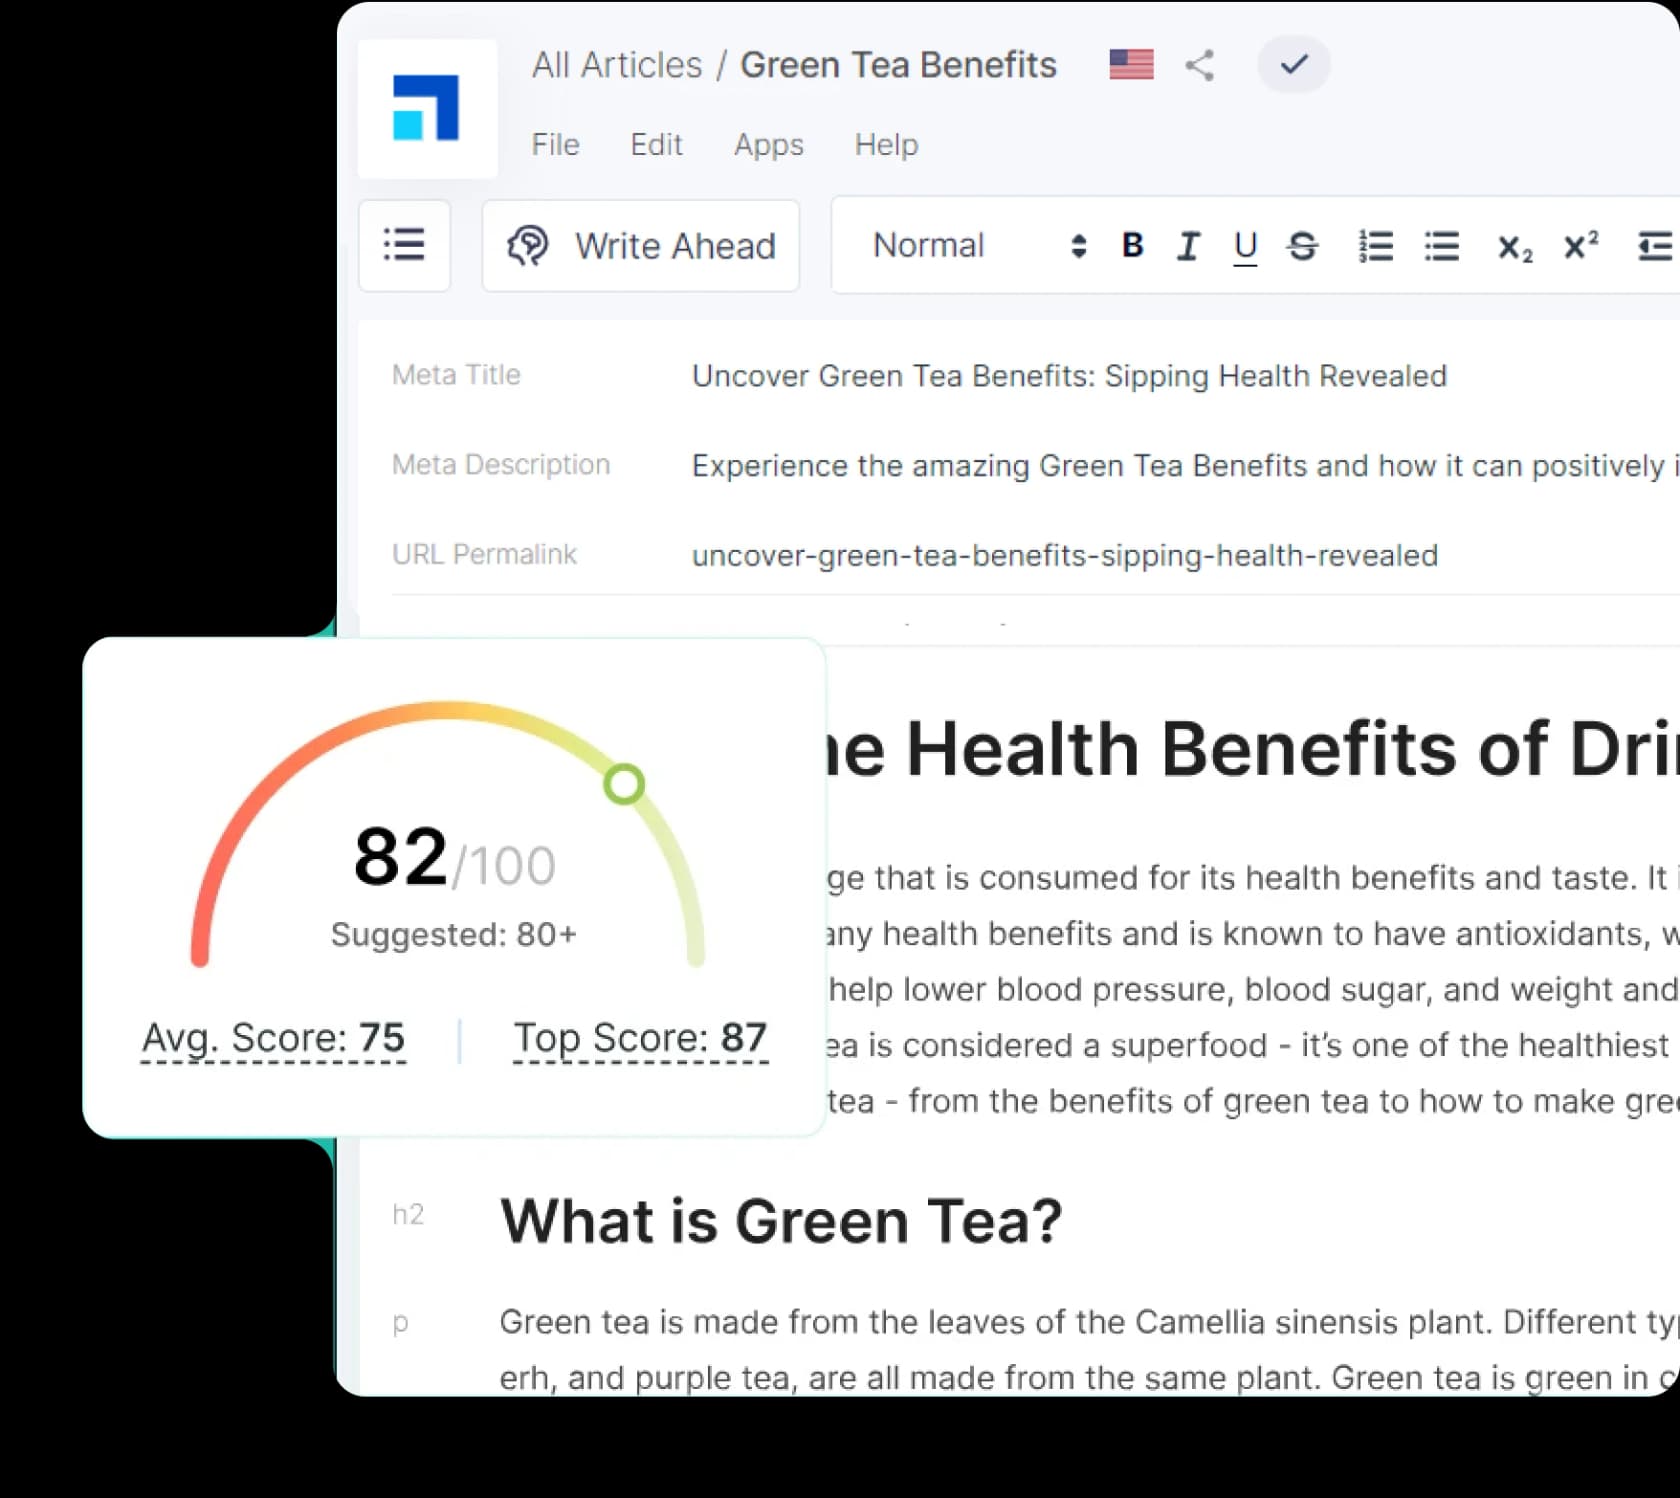
Task: Open the File menu
Action: point(556,145)
